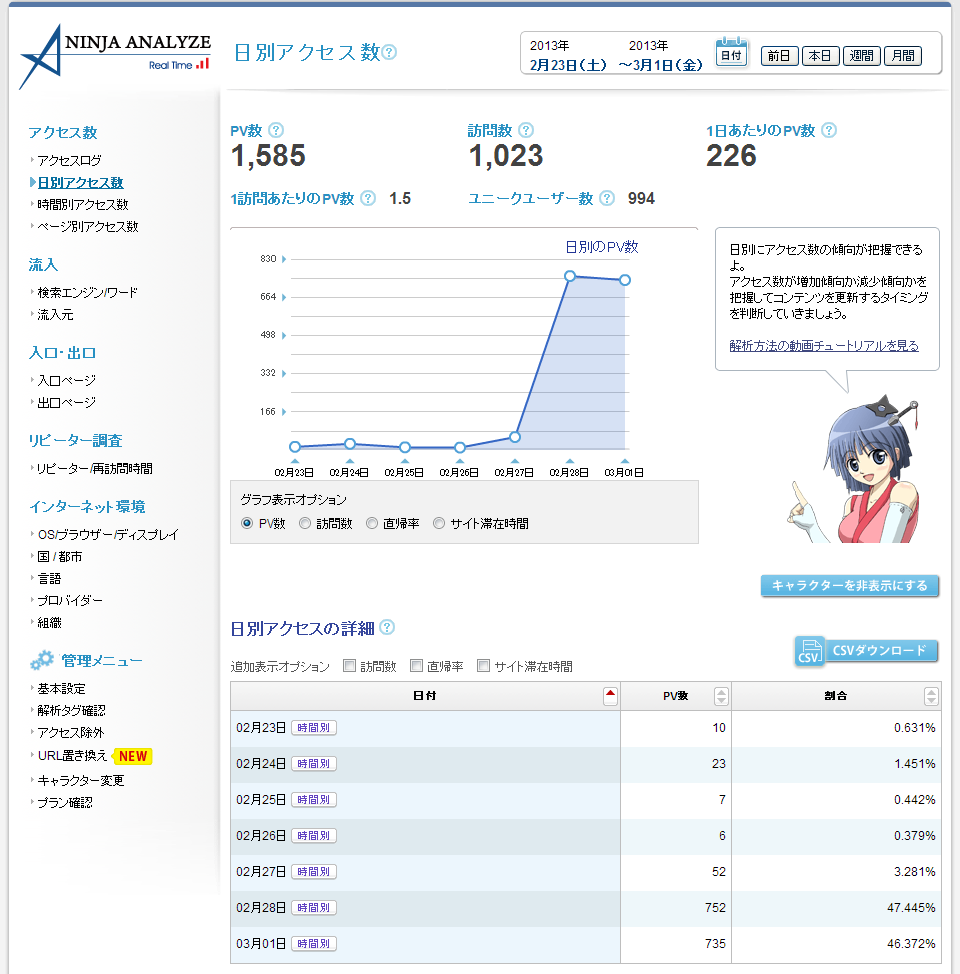Click the help icon beside PV数
Viewport: 960px width, 974px height.
click(x=278, y=130)
